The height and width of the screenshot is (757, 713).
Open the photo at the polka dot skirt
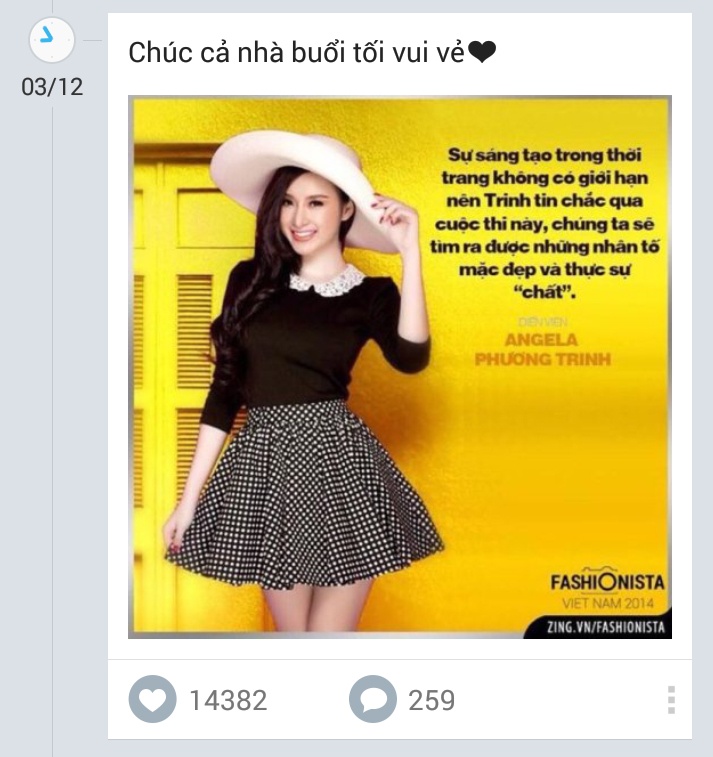304,497
